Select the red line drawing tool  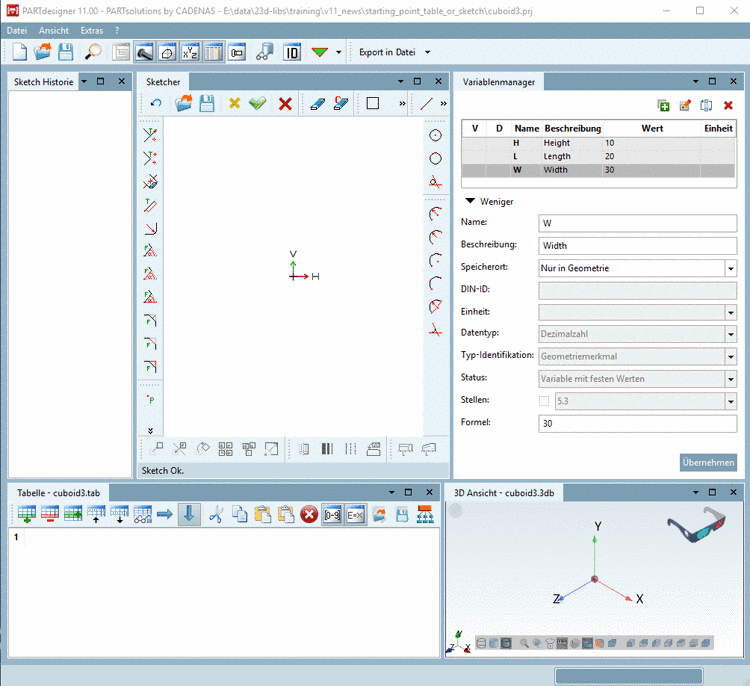(426, 103)
